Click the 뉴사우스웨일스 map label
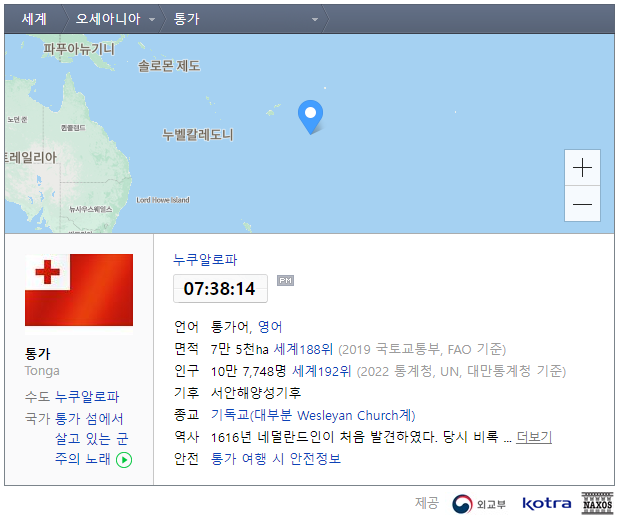618x522 pixels. [x=91, y=209]
